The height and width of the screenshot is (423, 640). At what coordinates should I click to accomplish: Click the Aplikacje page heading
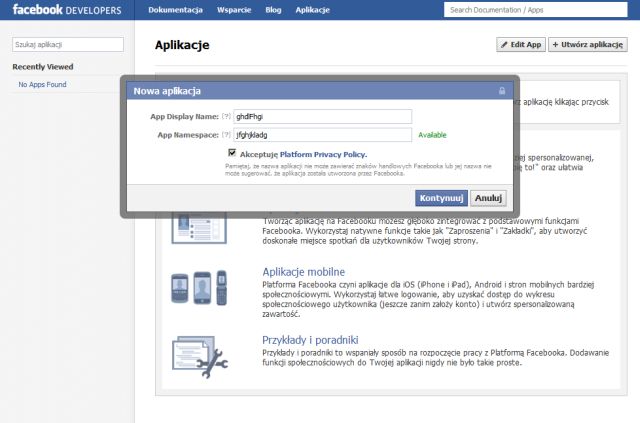coord(182,45)
